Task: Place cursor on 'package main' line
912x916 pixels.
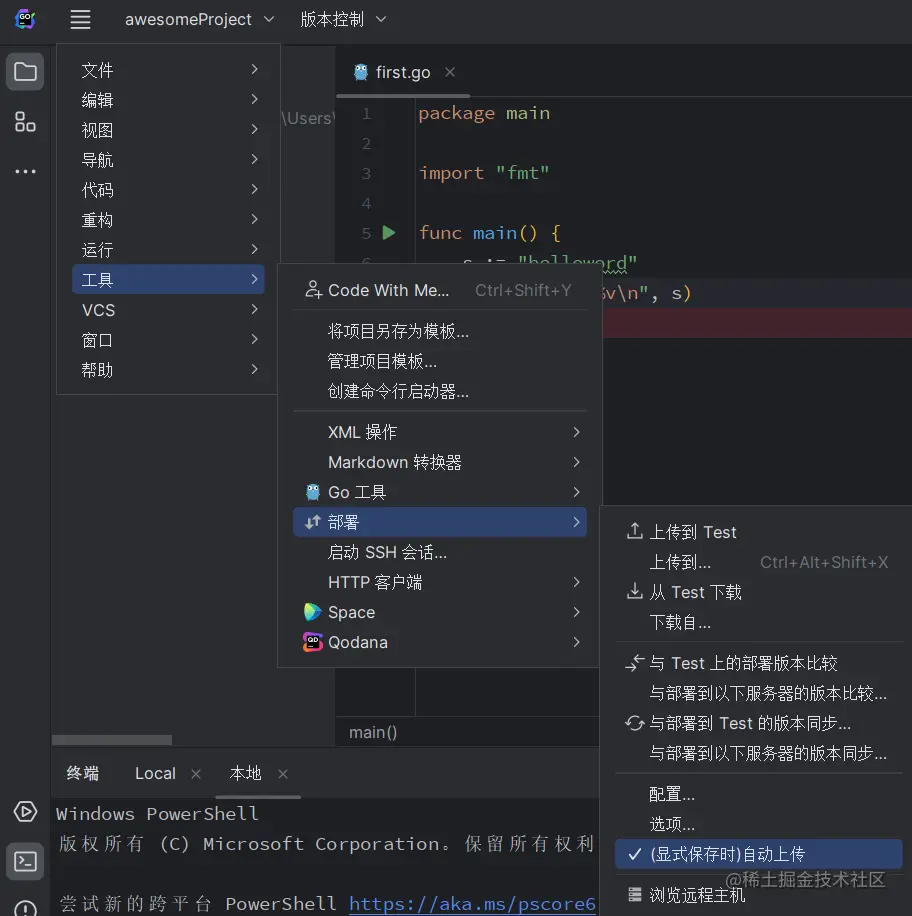Action: 484,113
